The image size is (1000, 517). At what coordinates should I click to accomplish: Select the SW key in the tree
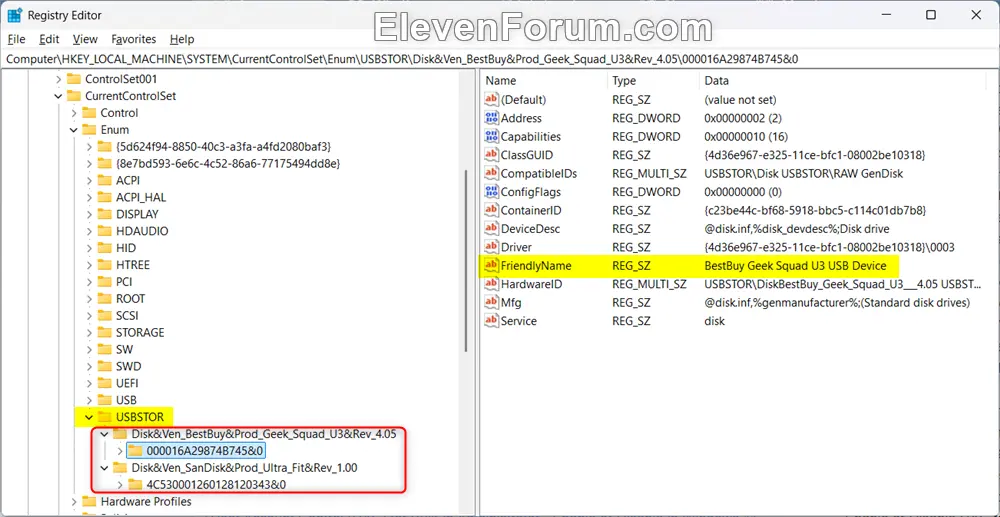pos(124,349)
